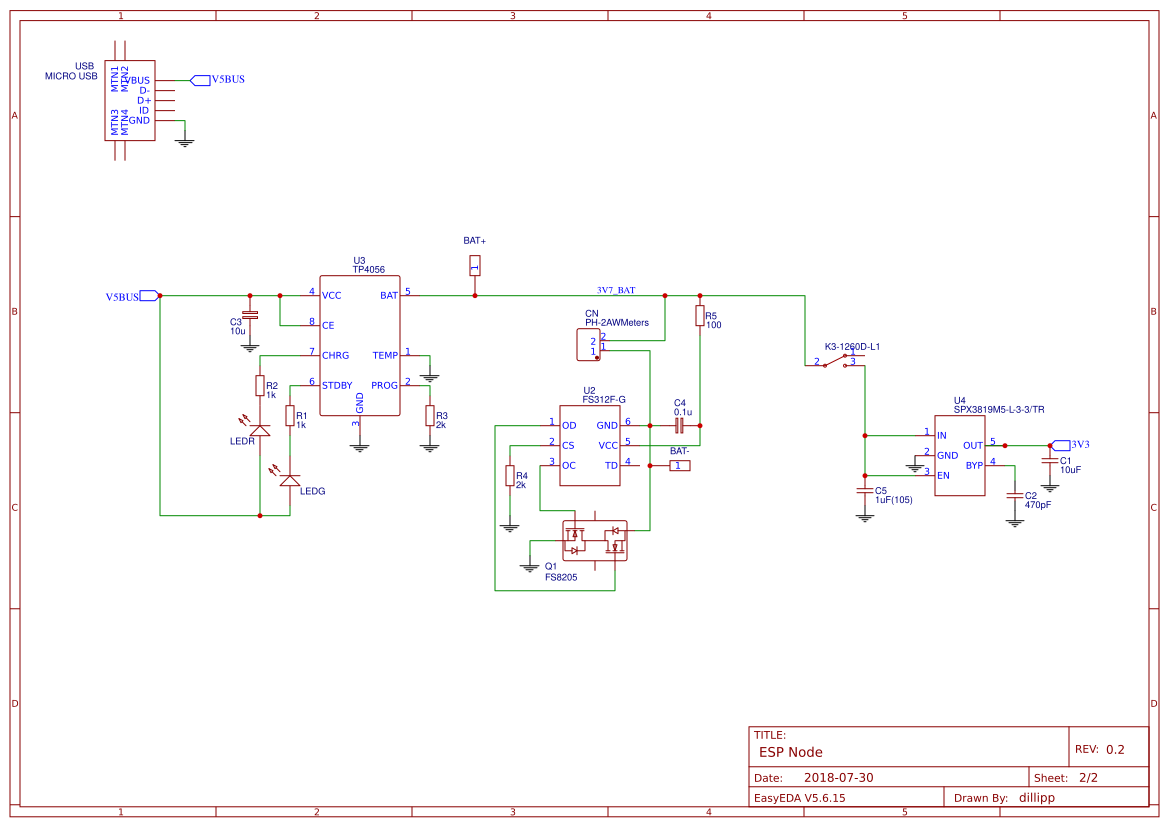Click the Sheet value 2/2
This screenshot has width=1169, height=827.
(x=1088, y=778)
